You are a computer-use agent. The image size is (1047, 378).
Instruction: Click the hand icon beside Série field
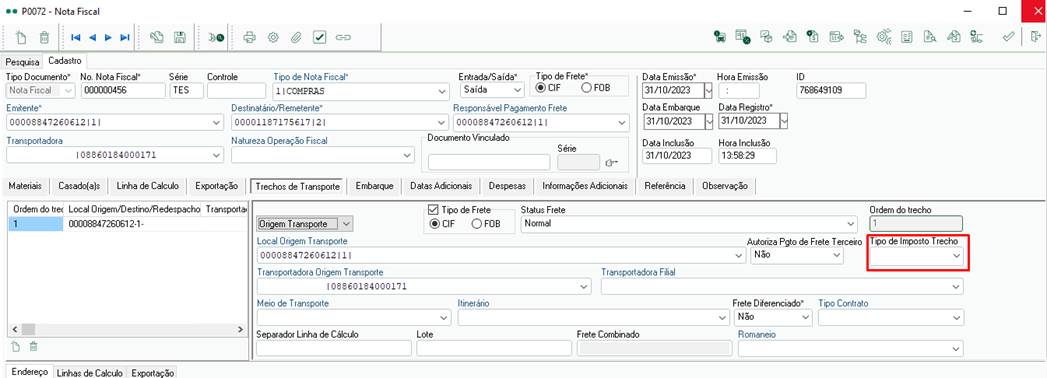611,162
